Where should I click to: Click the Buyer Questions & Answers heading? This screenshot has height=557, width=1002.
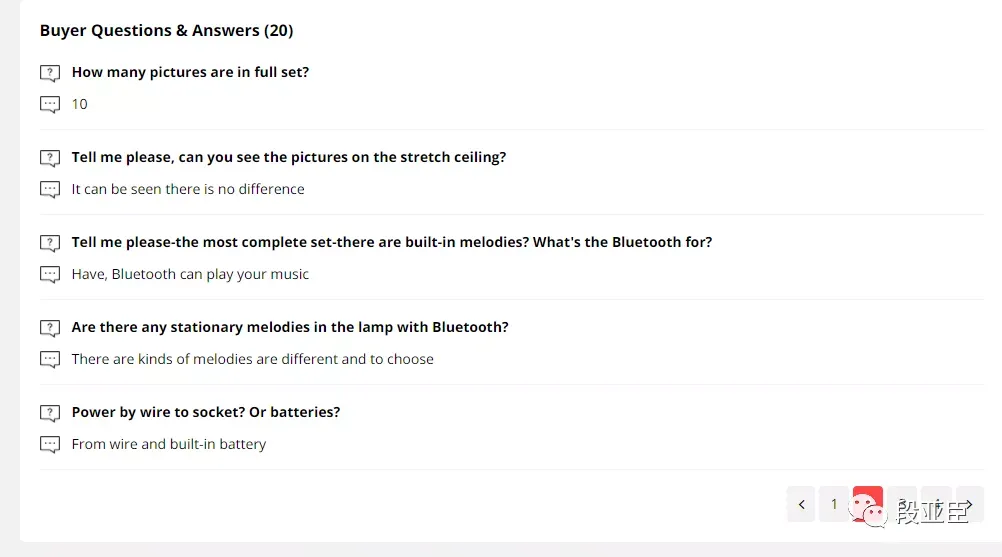click(167, 31)
